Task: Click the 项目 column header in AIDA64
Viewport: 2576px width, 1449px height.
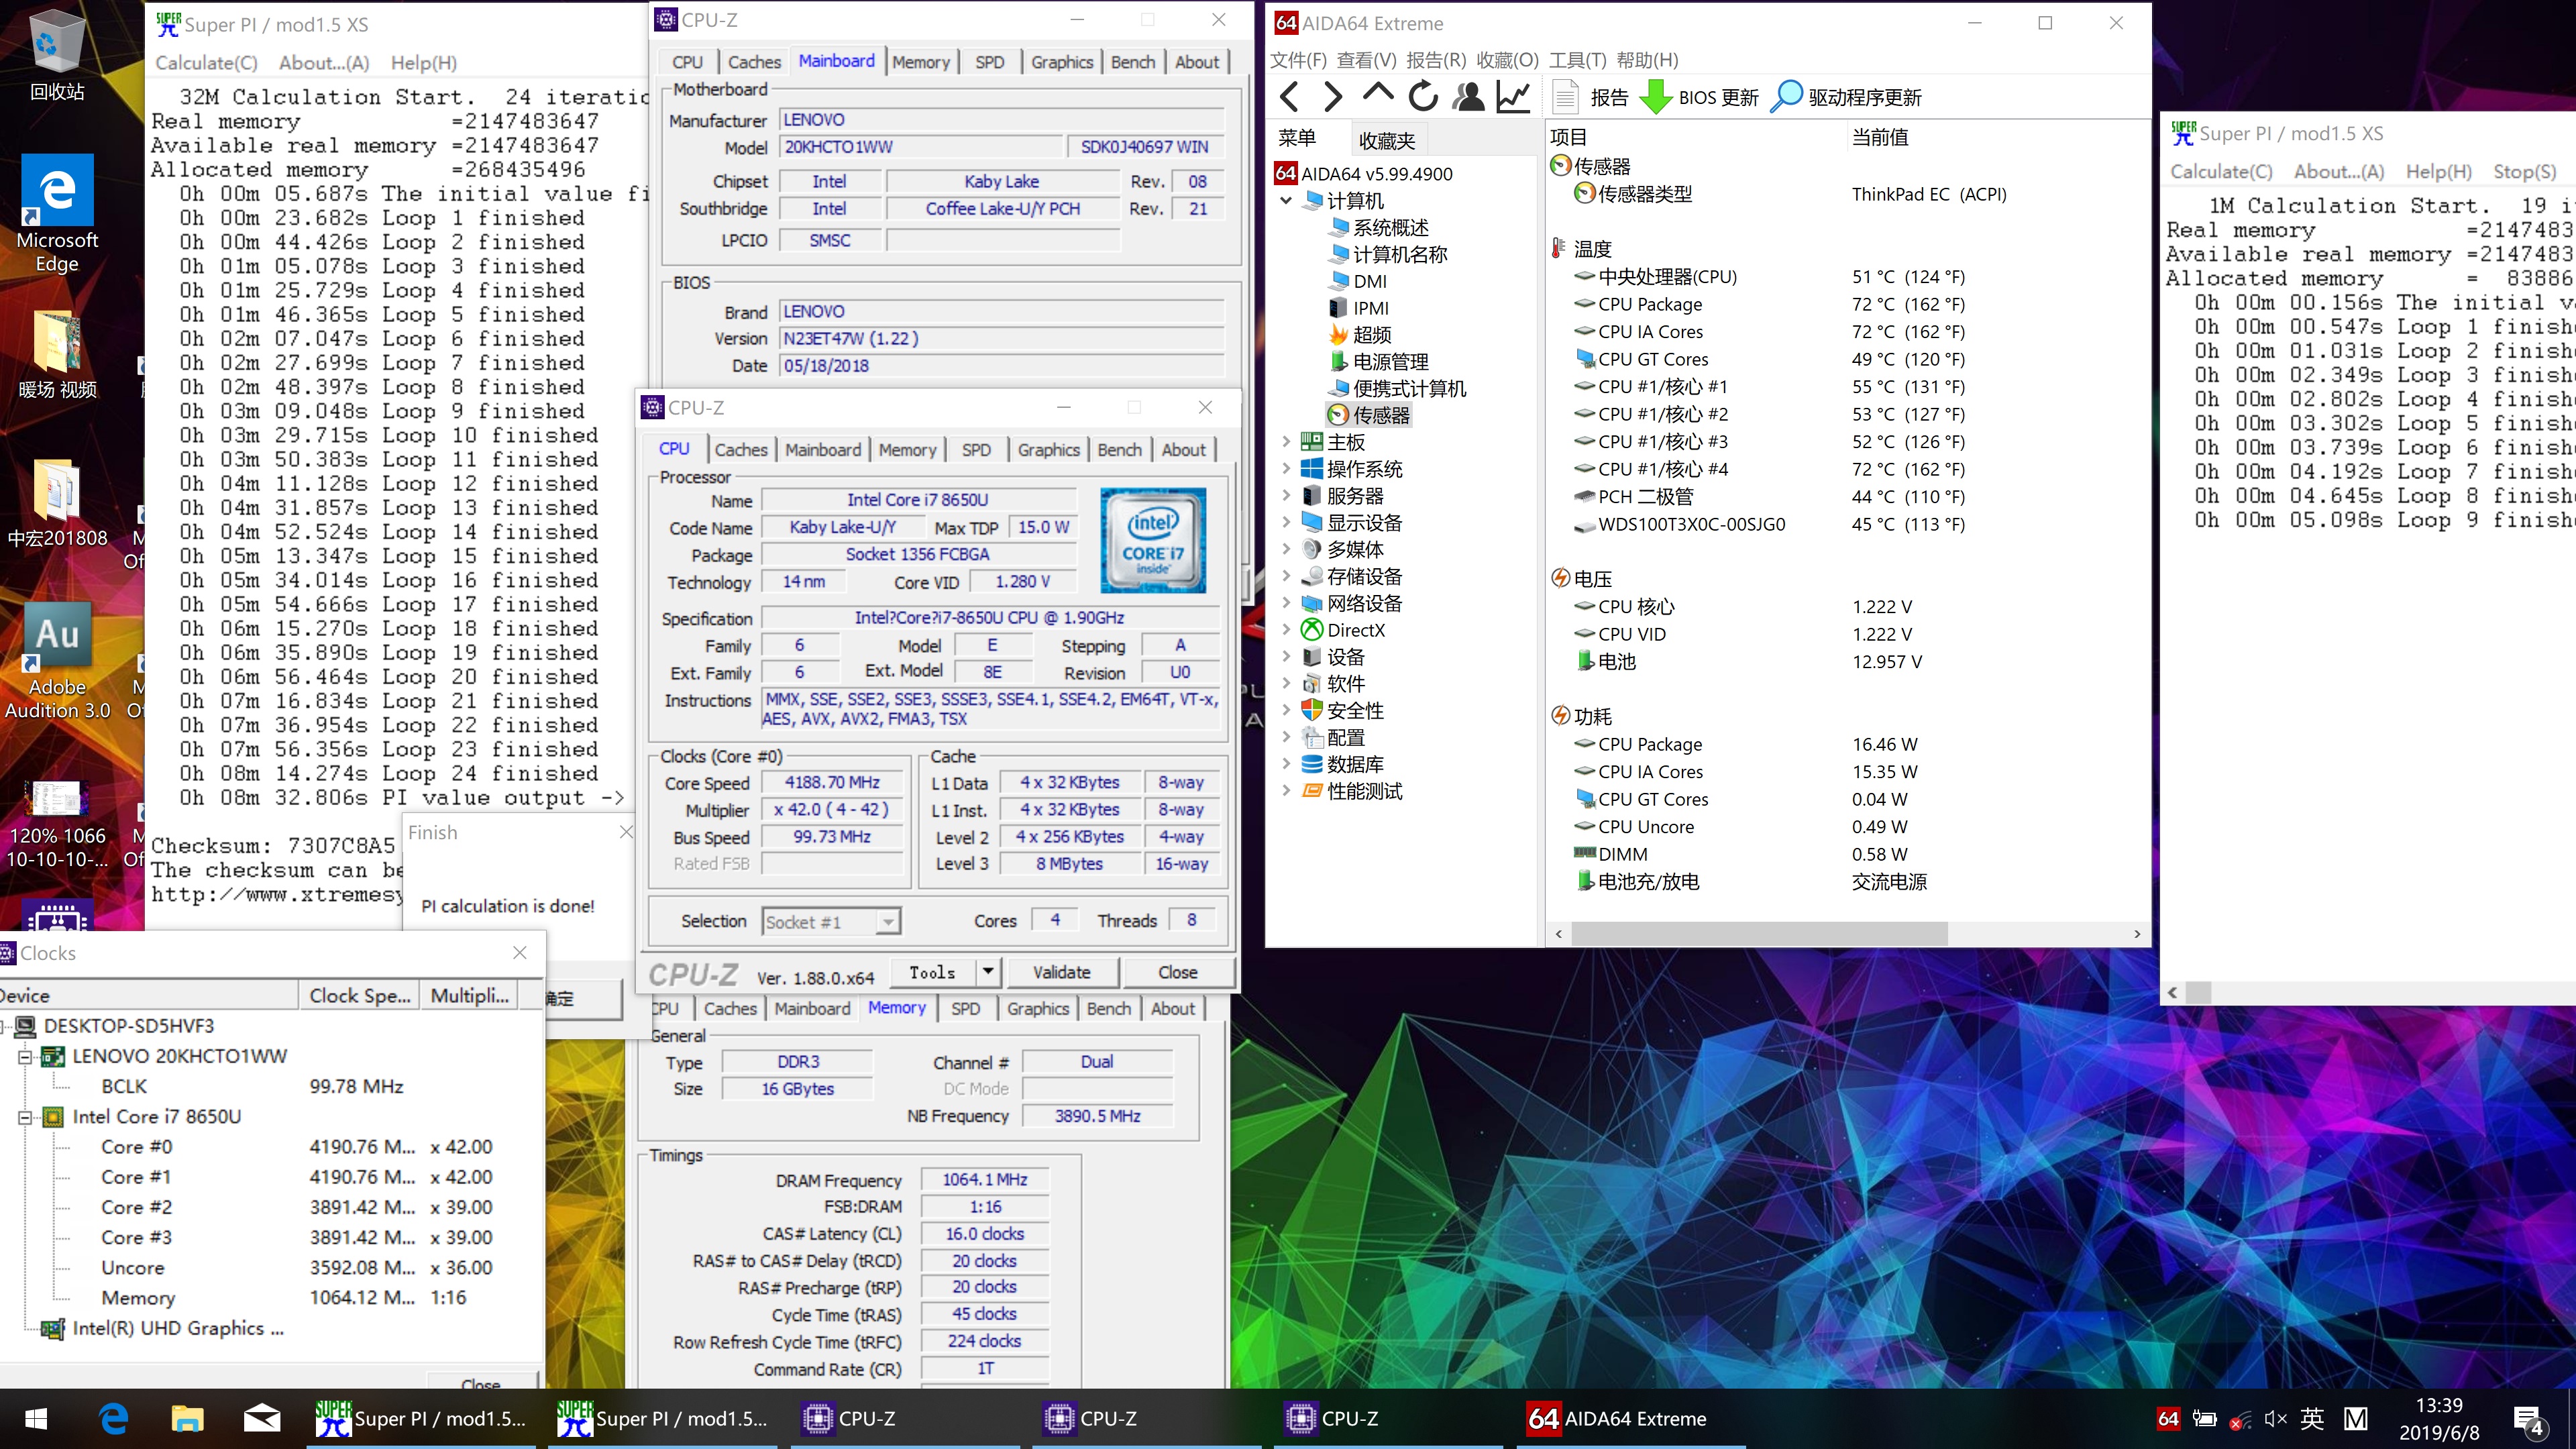Action: [x=1568, y=137]
